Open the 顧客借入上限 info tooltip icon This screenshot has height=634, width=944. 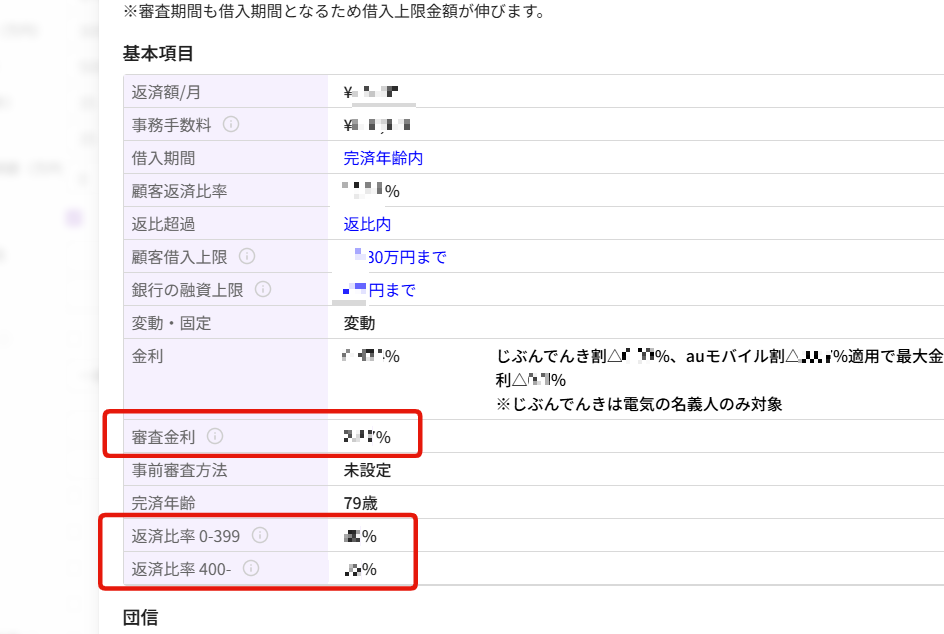(247, 257)
